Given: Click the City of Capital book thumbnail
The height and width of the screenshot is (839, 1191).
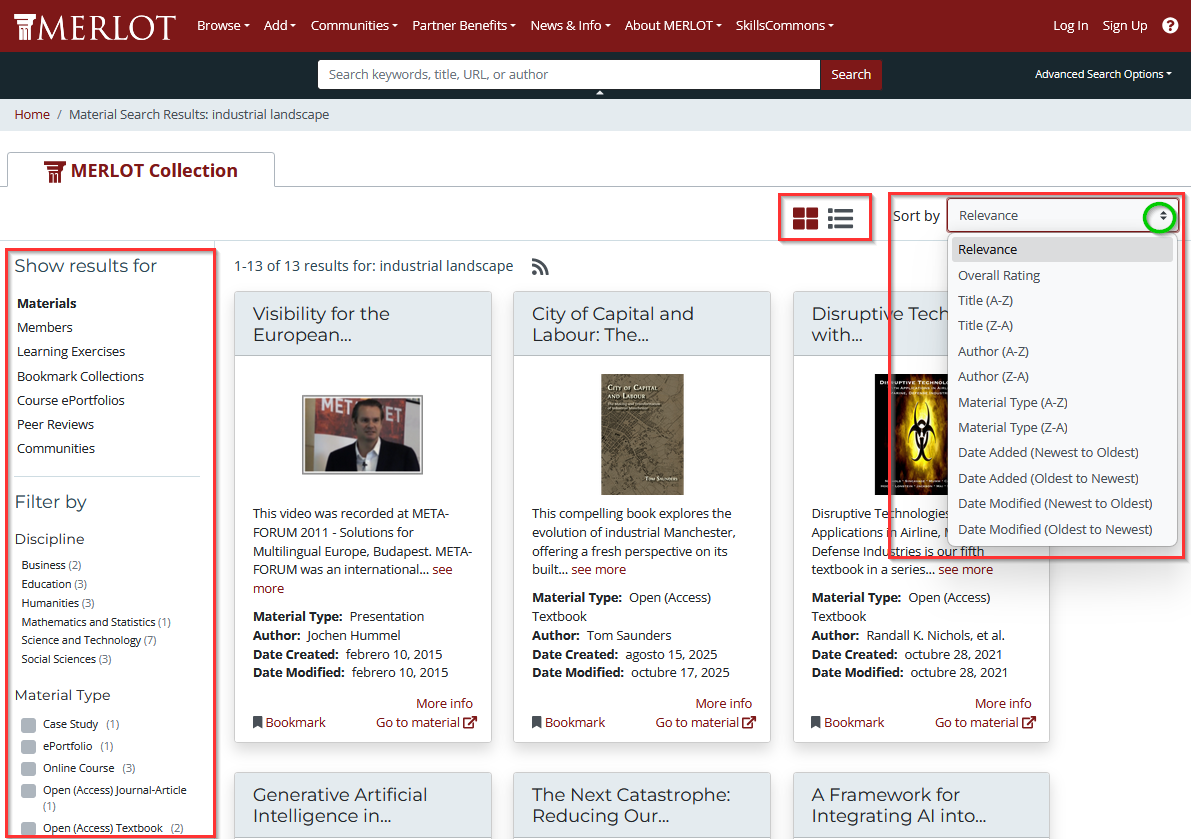Looking at the screenshot, I should tap(641, 434).
